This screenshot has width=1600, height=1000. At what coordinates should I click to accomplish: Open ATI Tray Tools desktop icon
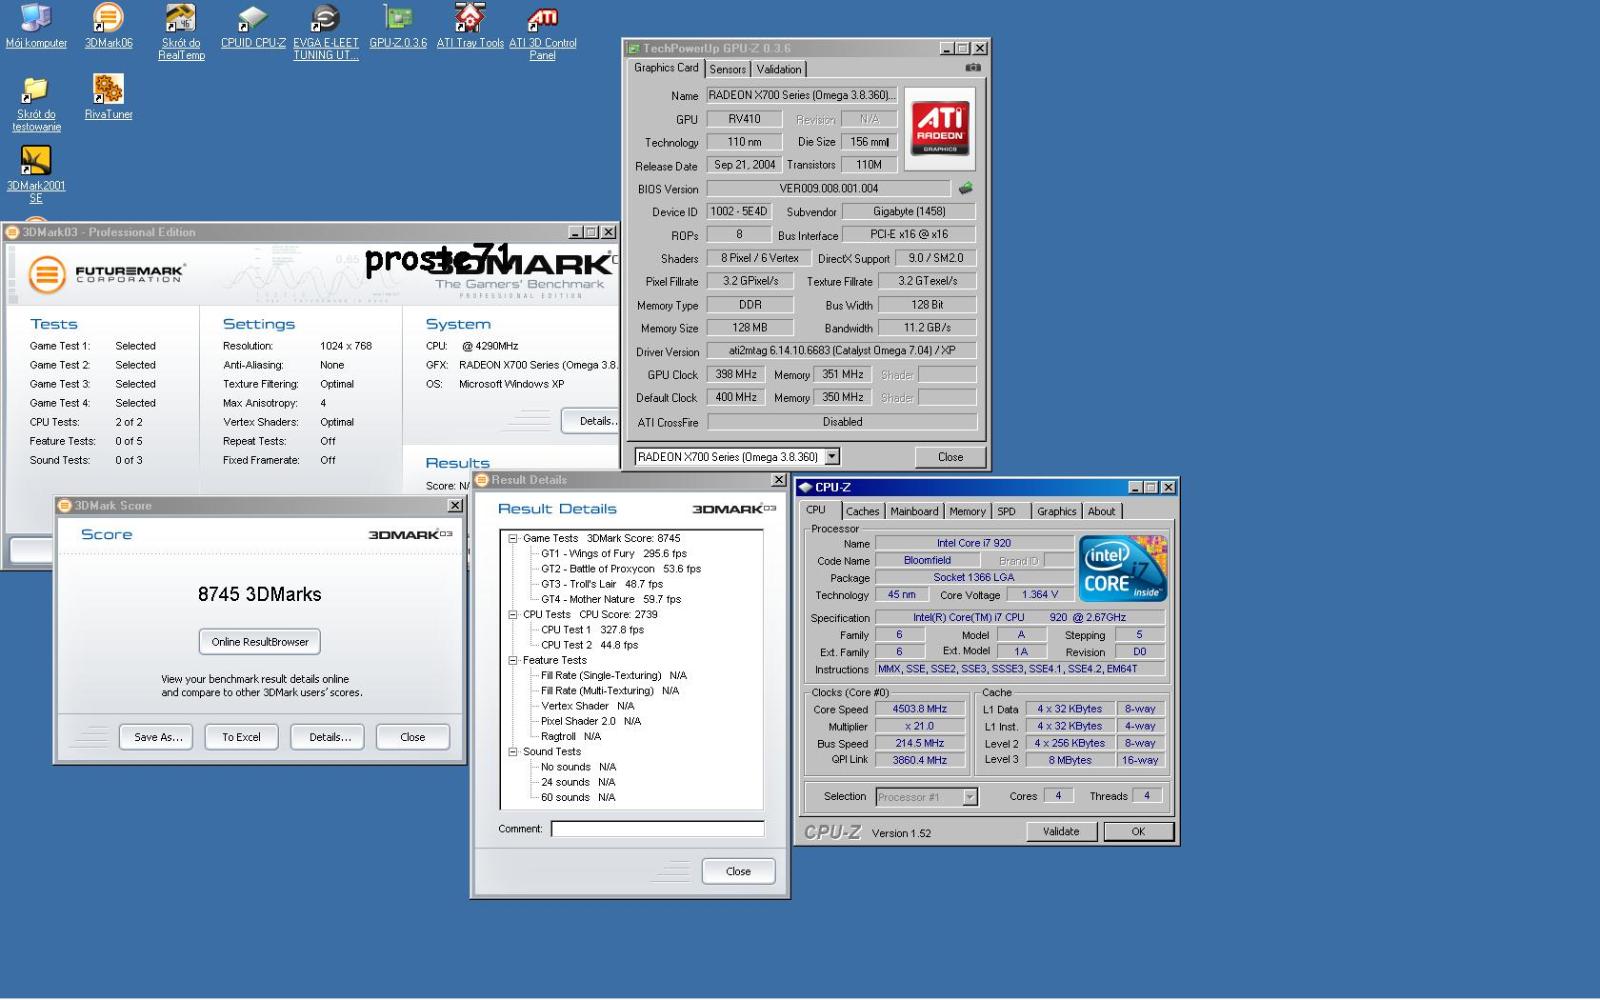click(470, 26)
